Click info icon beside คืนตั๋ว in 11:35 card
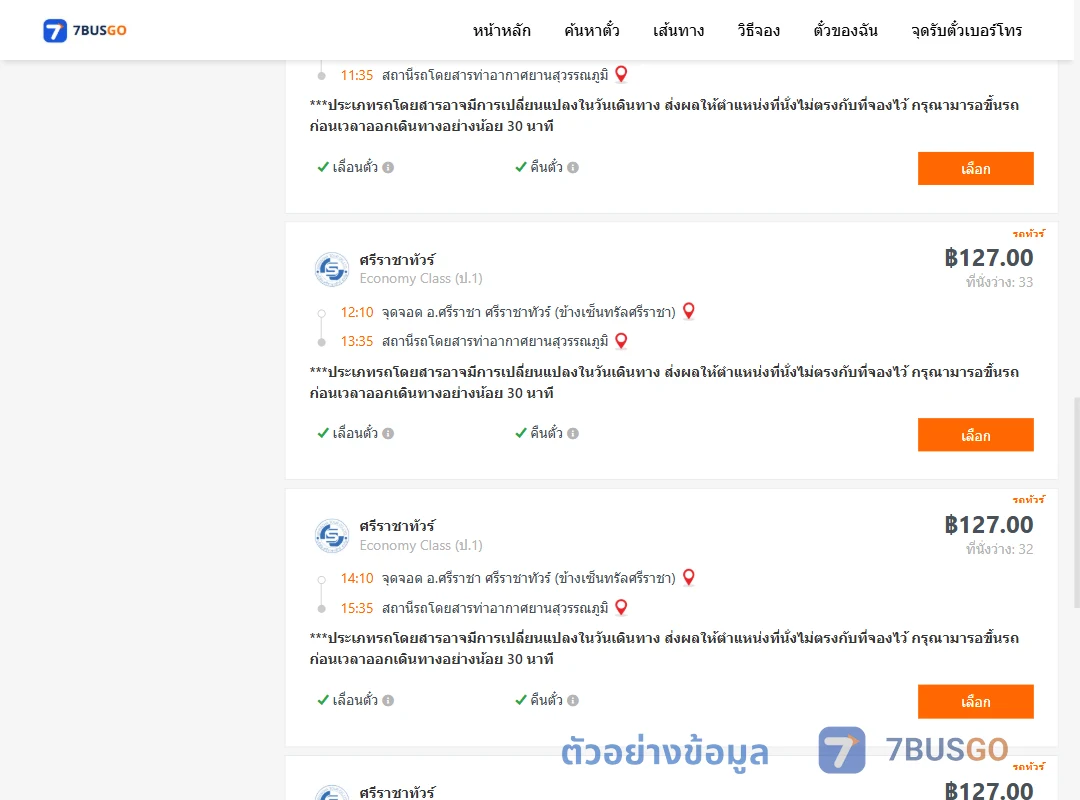The width and height of the screenshot is (1080, 800). point(573,167)
